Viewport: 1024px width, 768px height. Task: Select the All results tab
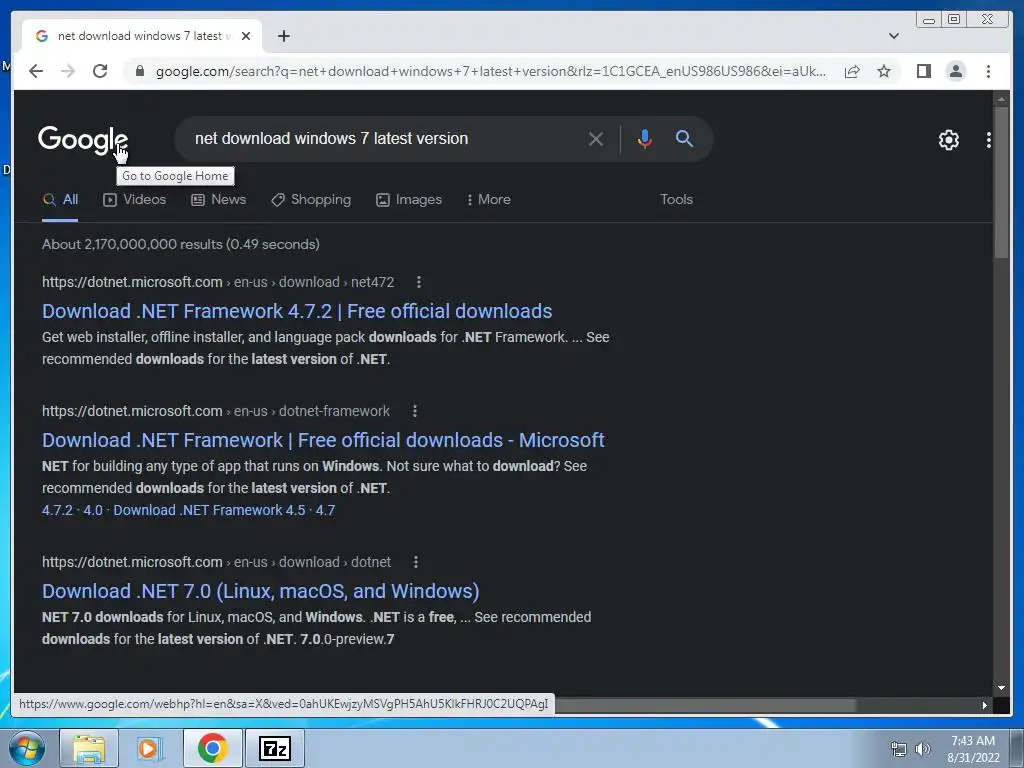(60, 200)
